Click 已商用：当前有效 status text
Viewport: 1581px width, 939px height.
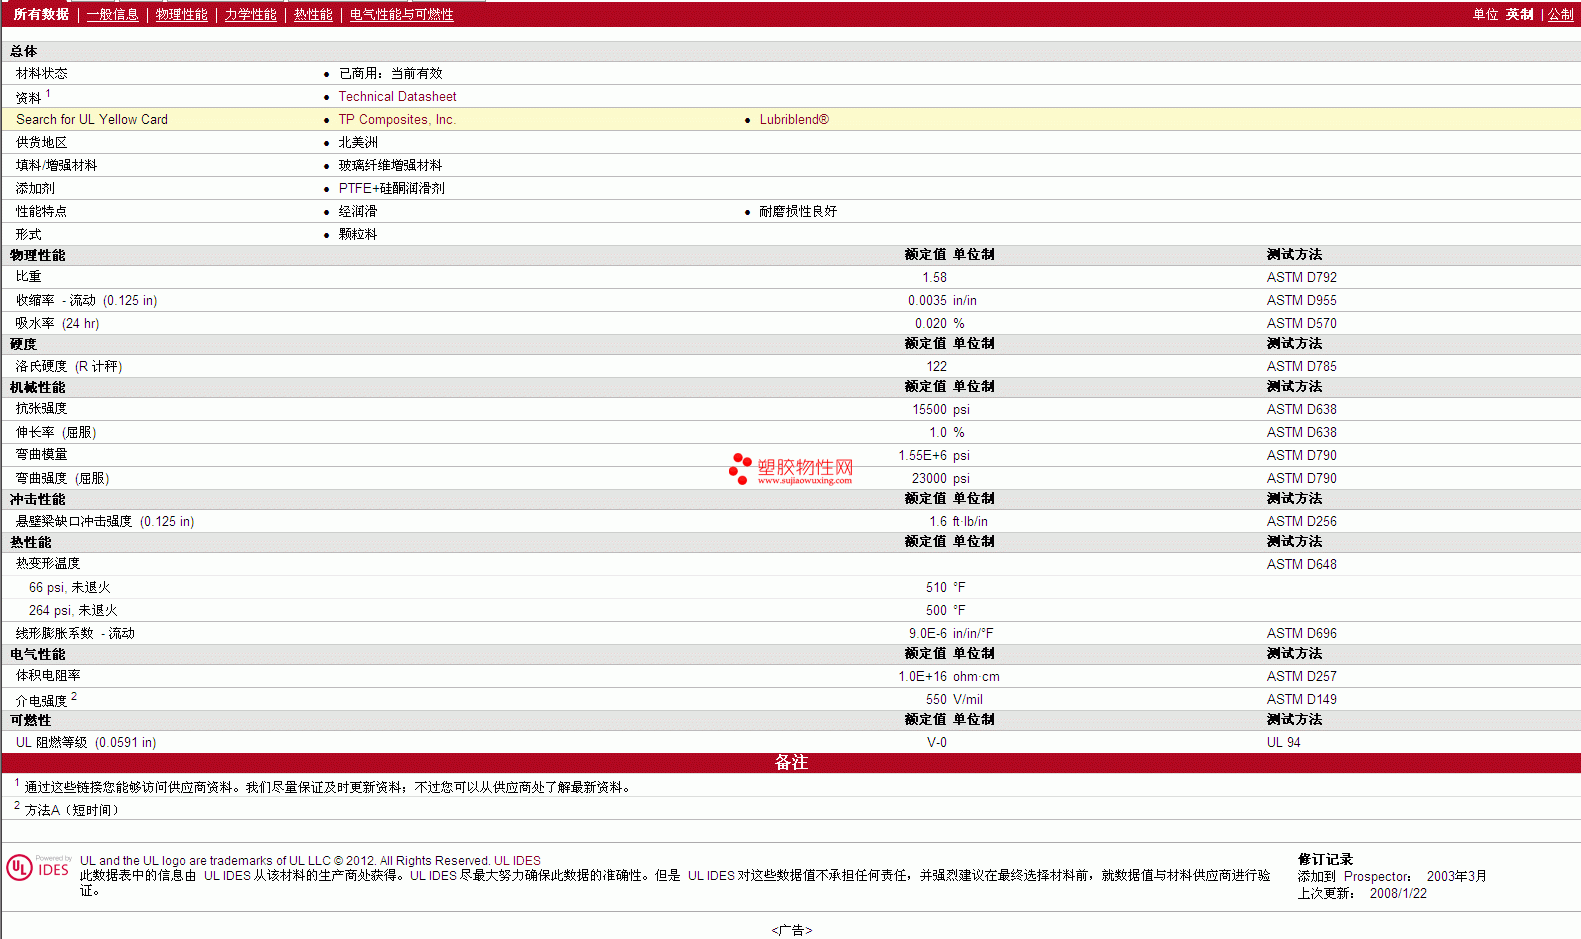[391, 74]
